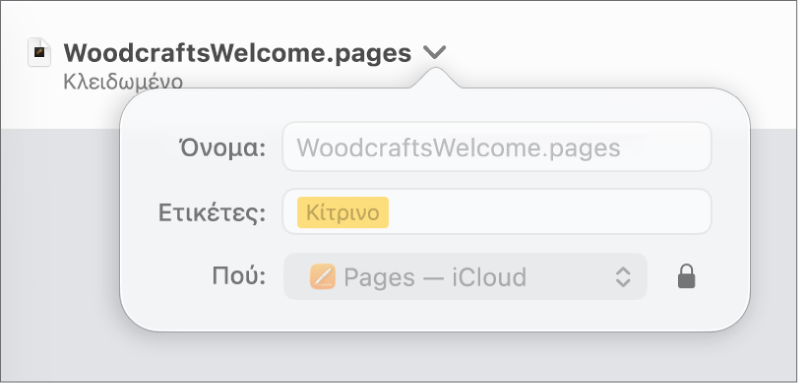Image resolution: width=798 pixels, height=383 pixels.
Task: Click the Όνομα: label
Action: click(x=222, y=148)
